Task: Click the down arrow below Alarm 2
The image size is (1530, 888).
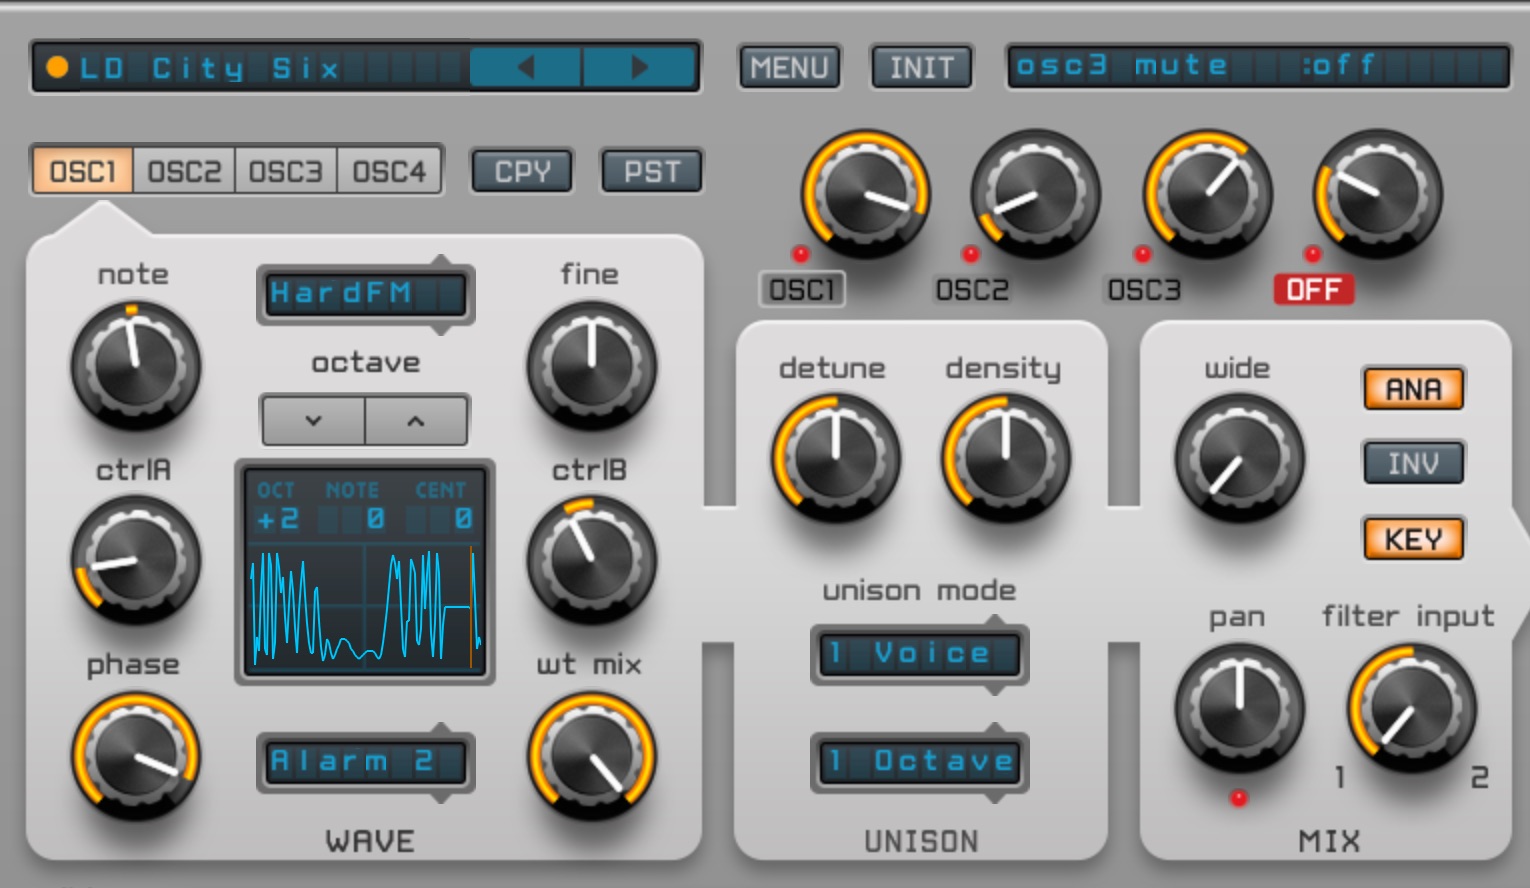Action: point(441,797)
